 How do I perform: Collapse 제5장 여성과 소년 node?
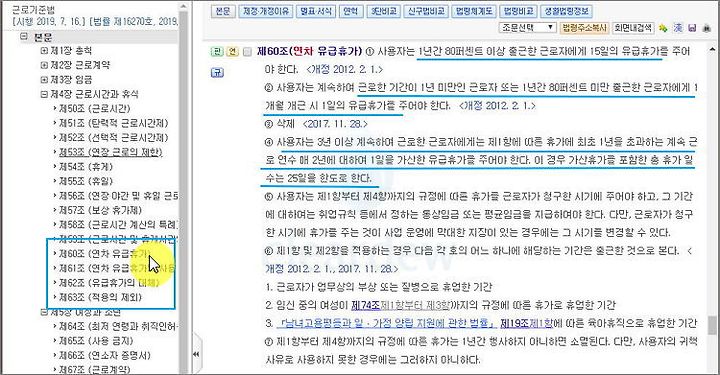44,312
